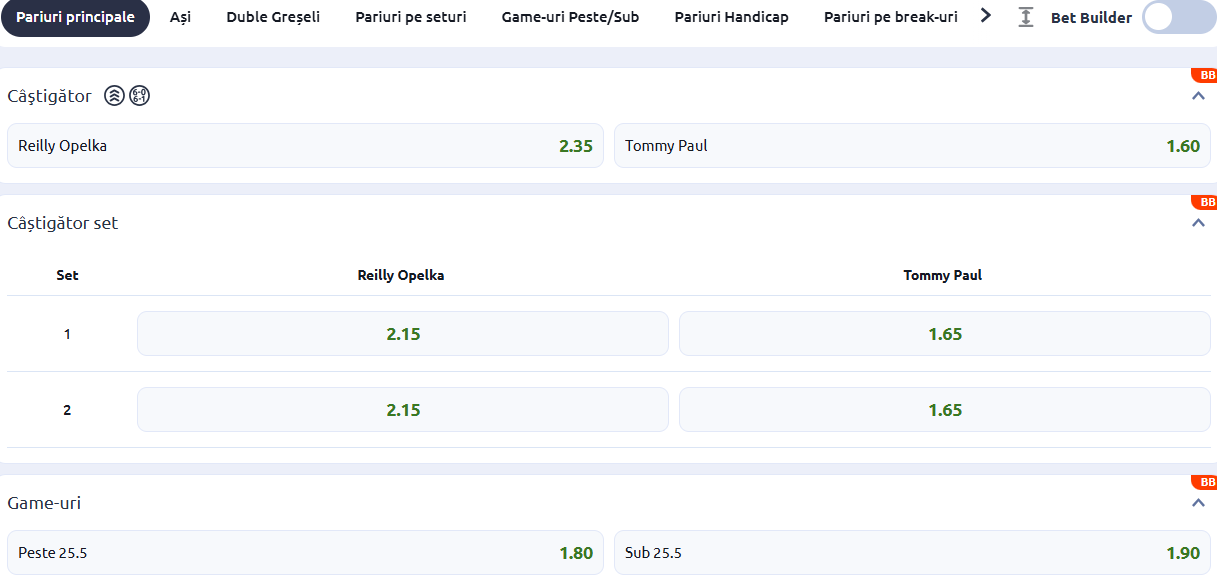Click the BB badge on the Câştigător market

[x=1206, y=74]
